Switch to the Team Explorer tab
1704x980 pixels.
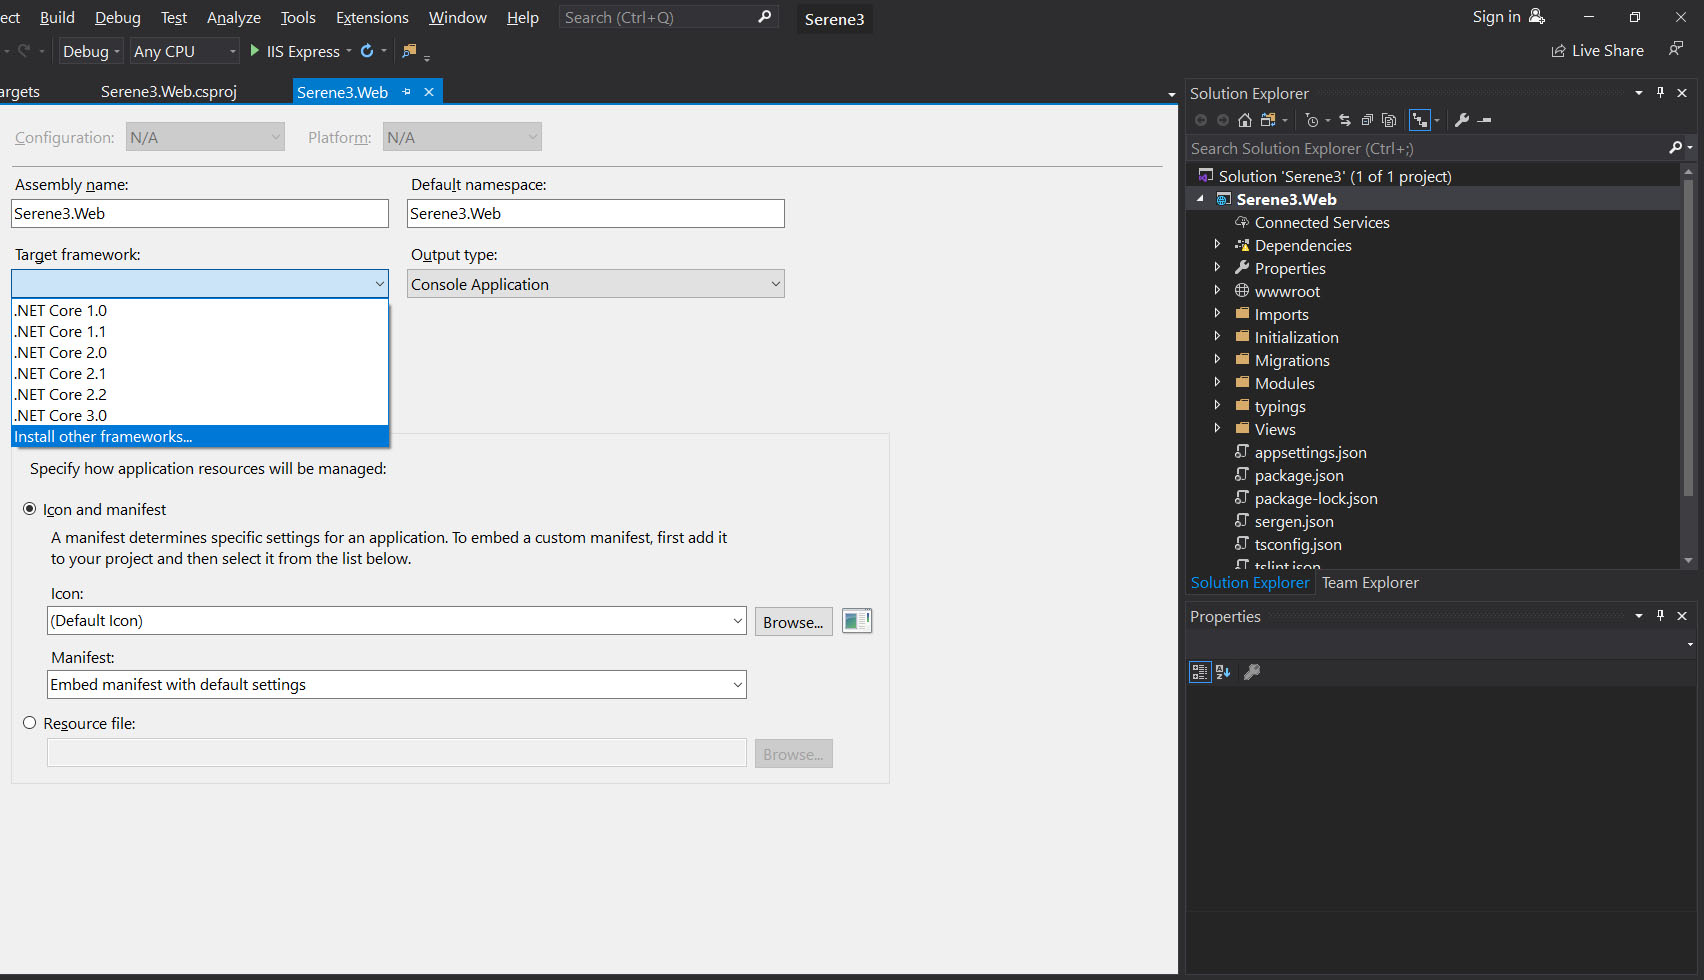coord(1369,582)
